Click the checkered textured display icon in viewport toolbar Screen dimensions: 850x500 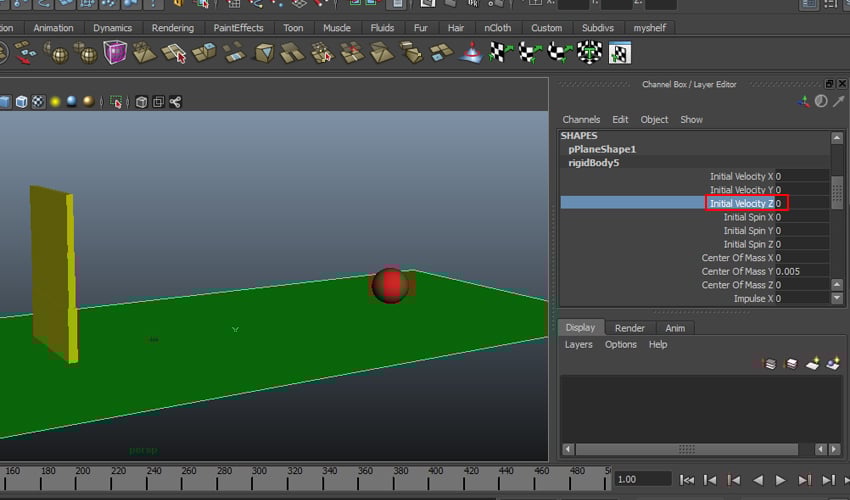(38, 101)
